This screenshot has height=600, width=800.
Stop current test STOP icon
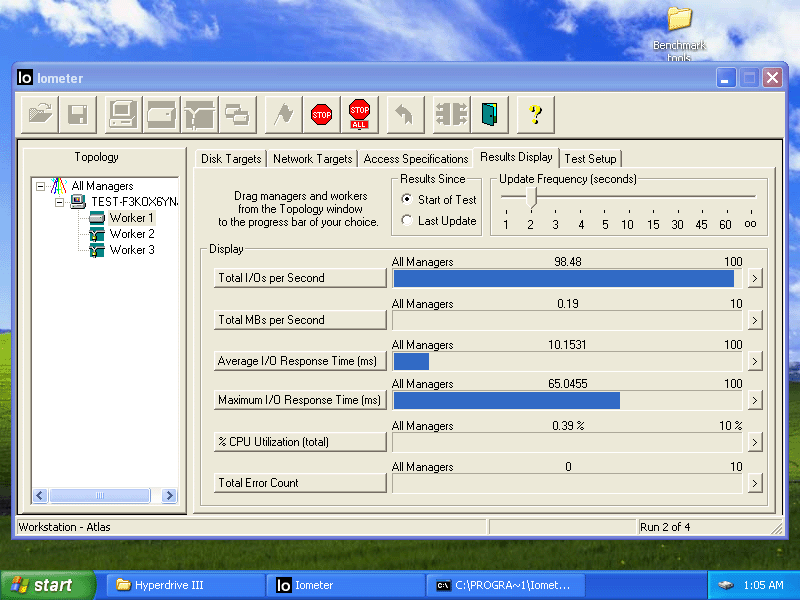point(321,114)
